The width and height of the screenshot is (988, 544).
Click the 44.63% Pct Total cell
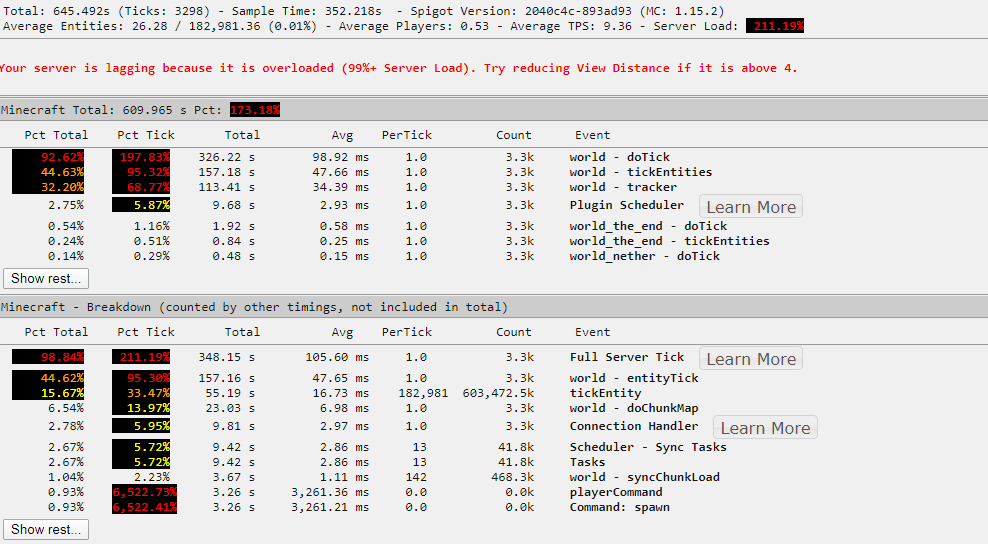tap(49, 172)
